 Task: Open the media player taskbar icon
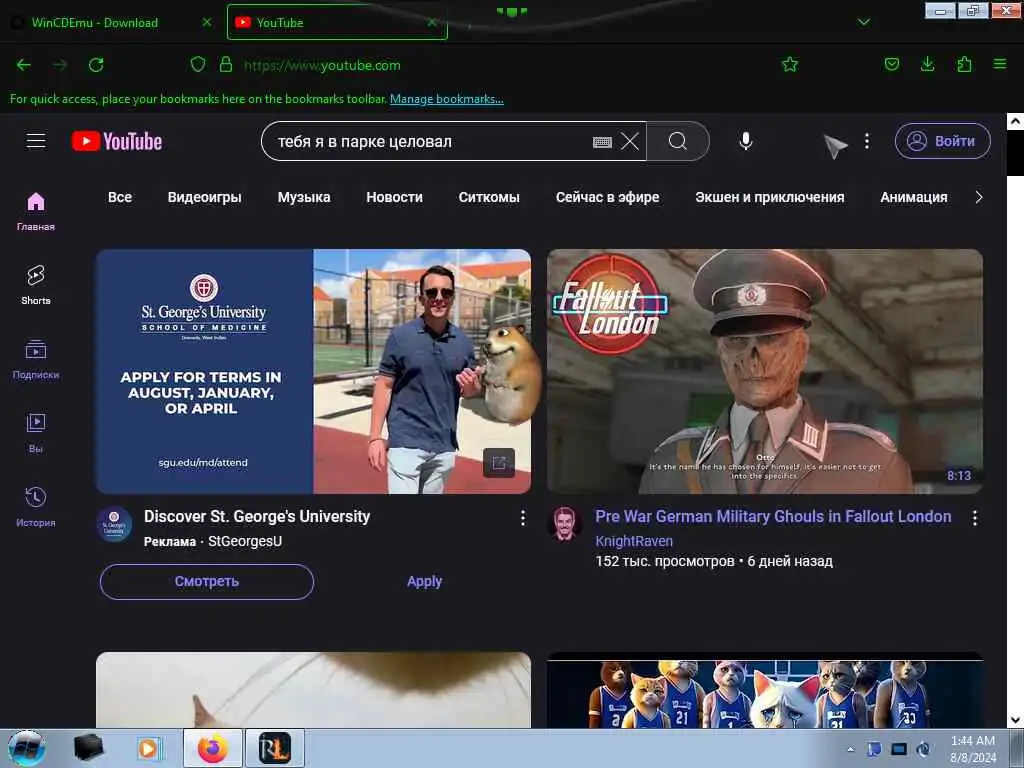tap(148, 748)
